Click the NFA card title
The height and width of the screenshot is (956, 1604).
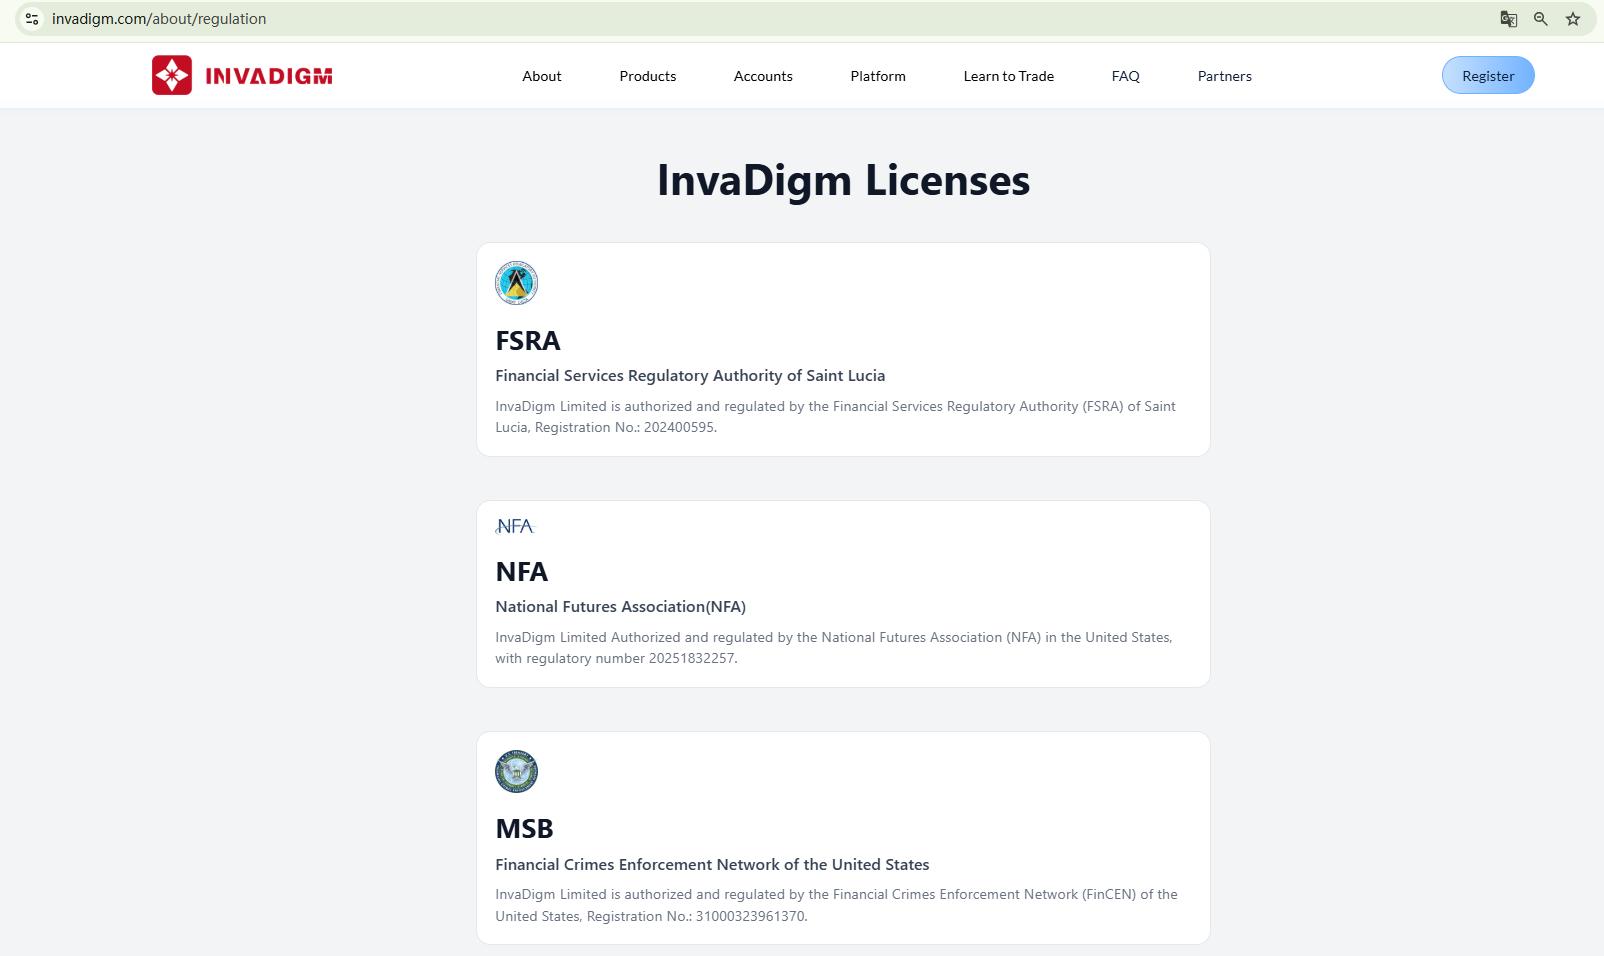point(522,572)
